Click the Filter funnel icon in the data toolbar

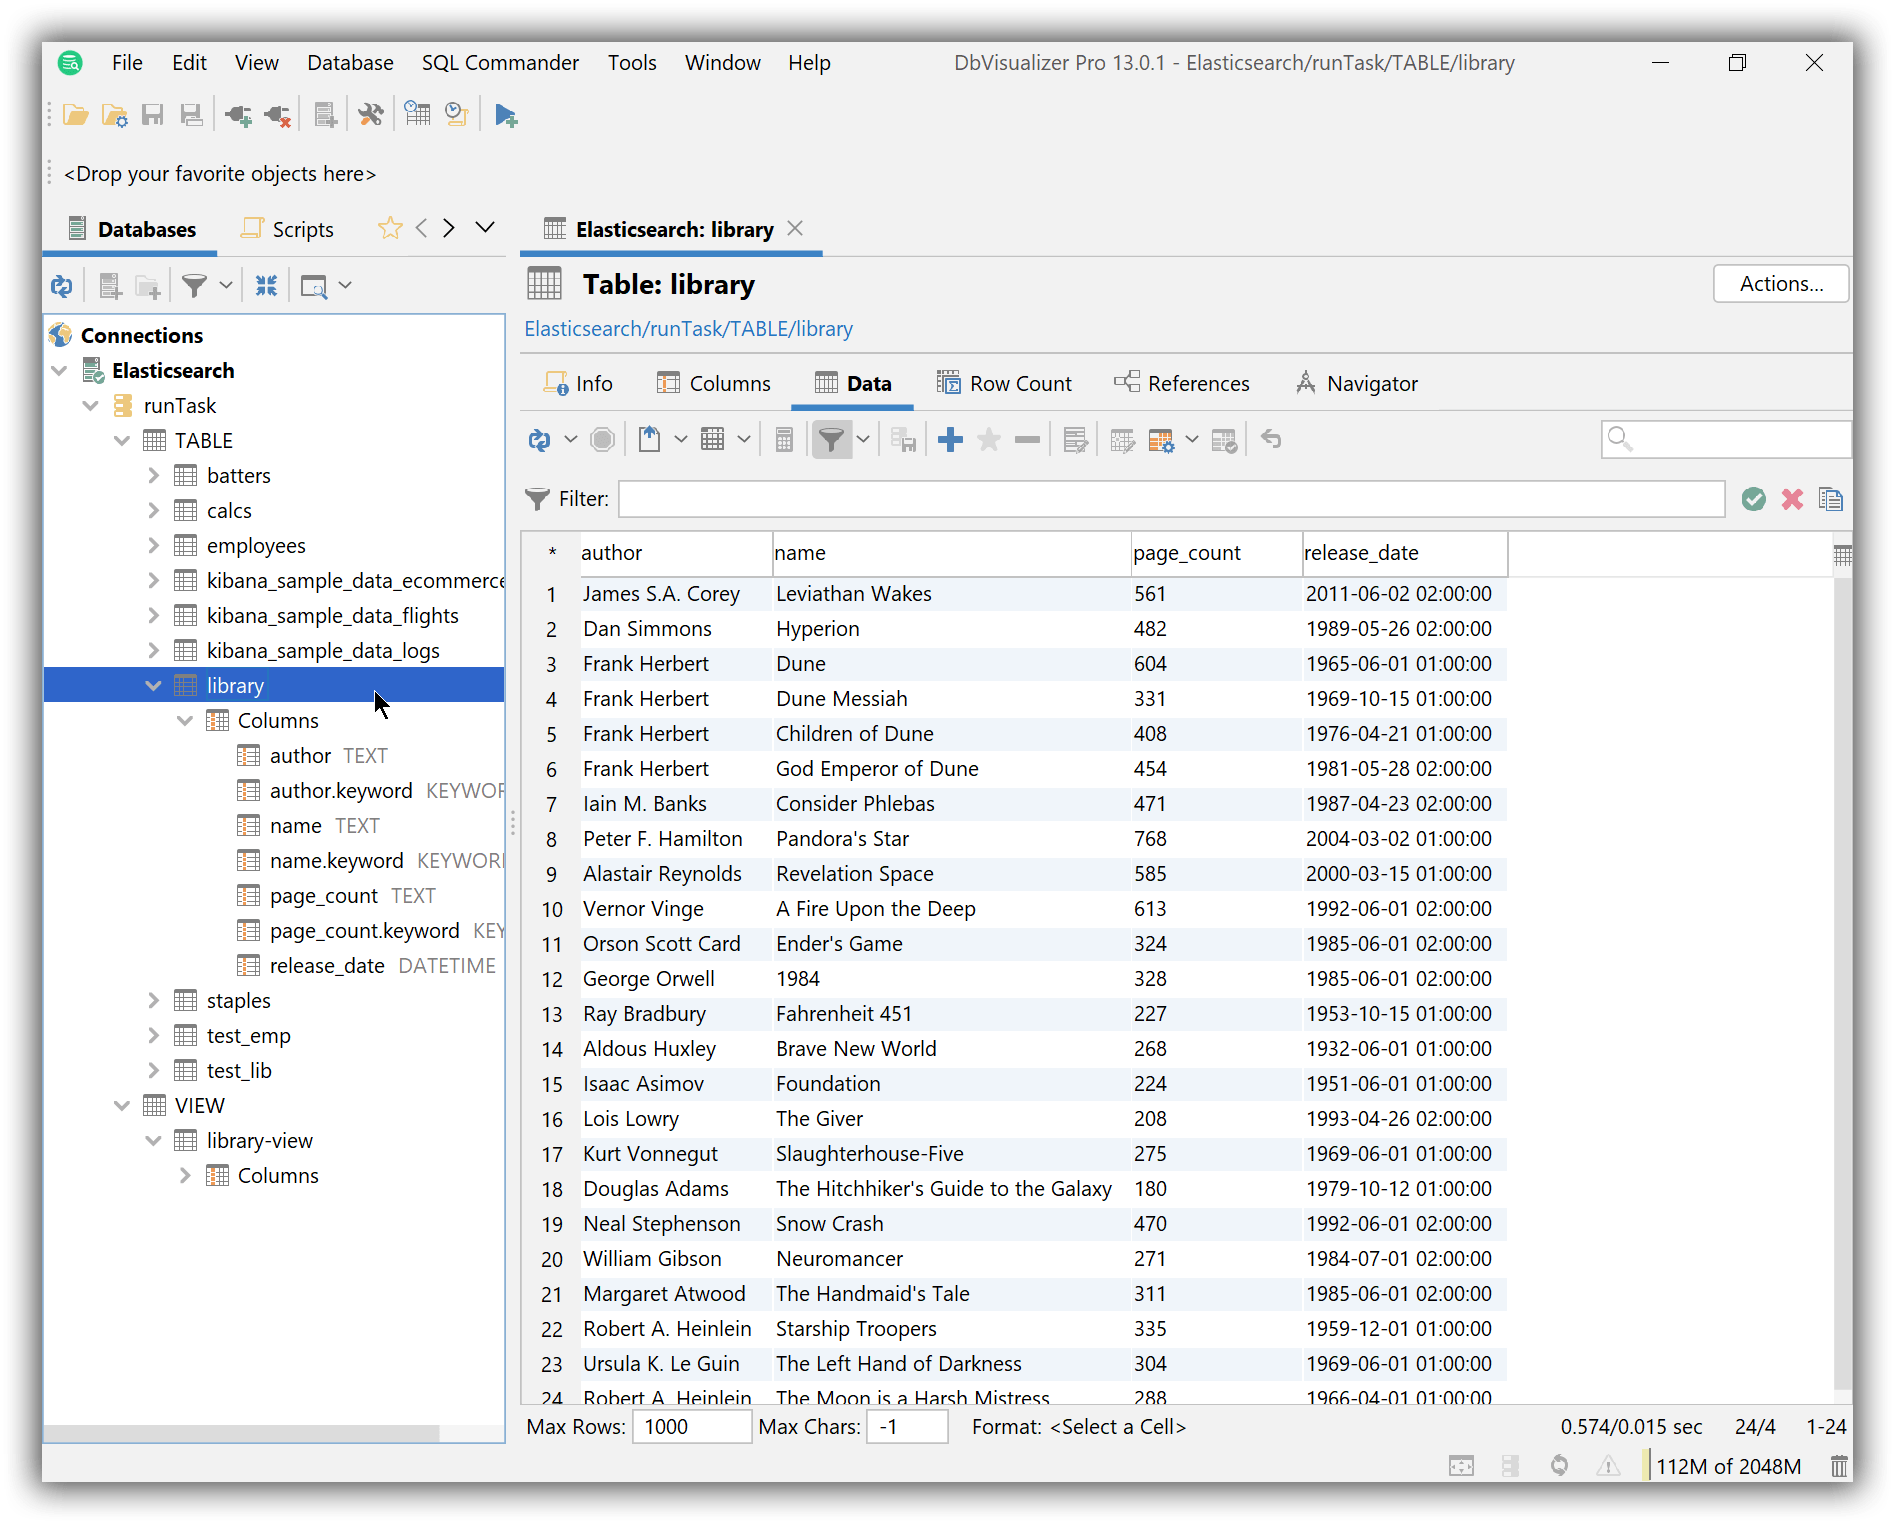point(833,440)
